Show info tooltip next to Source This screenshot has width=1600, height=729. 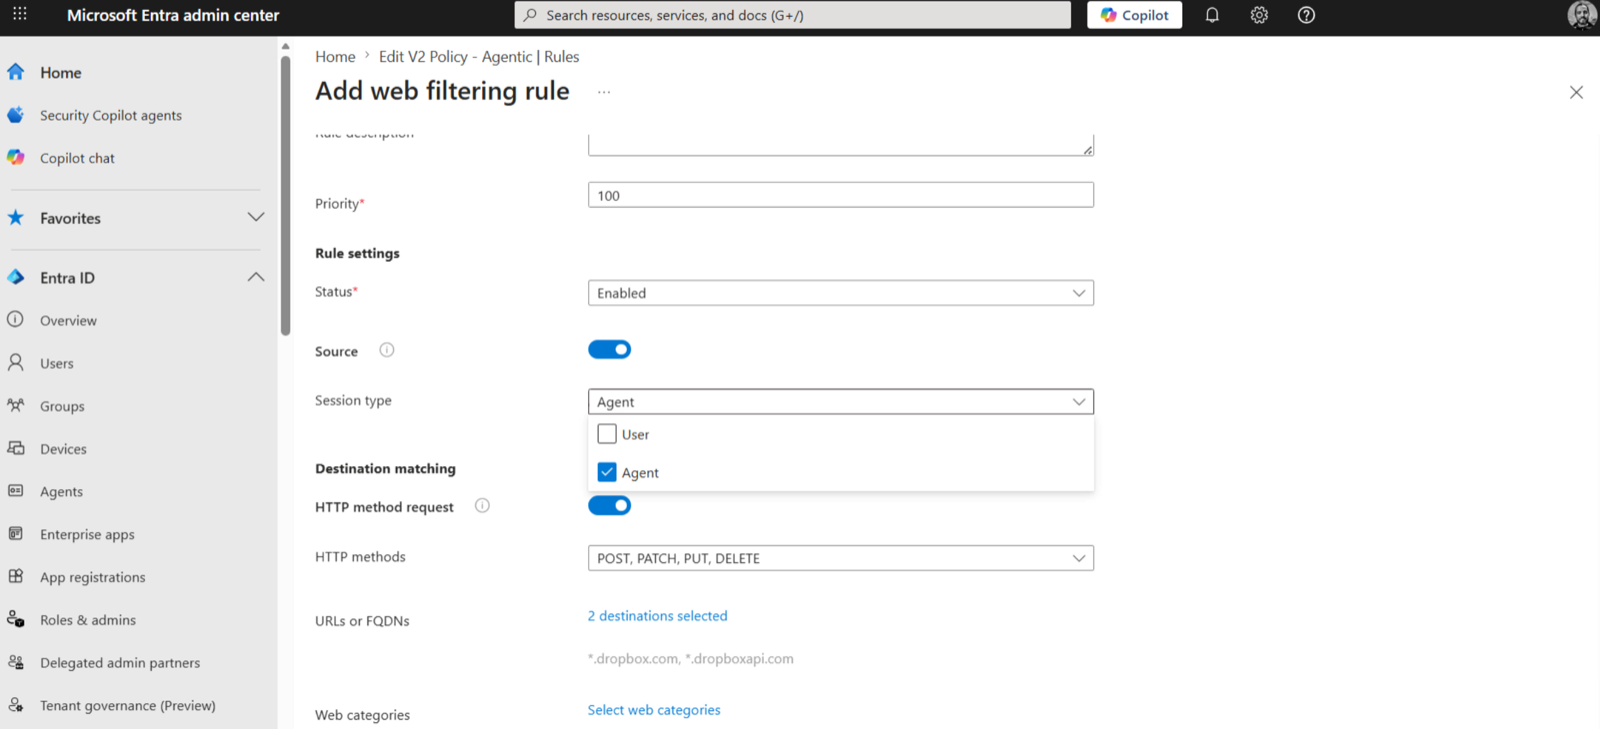[387, 350]
